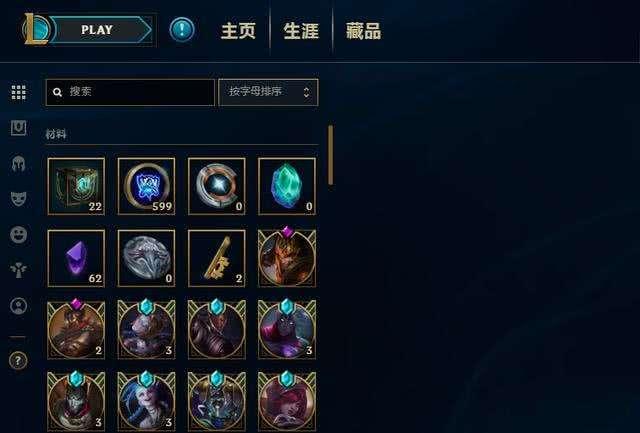Select the blue essence item showing 599

pos(147,186)
